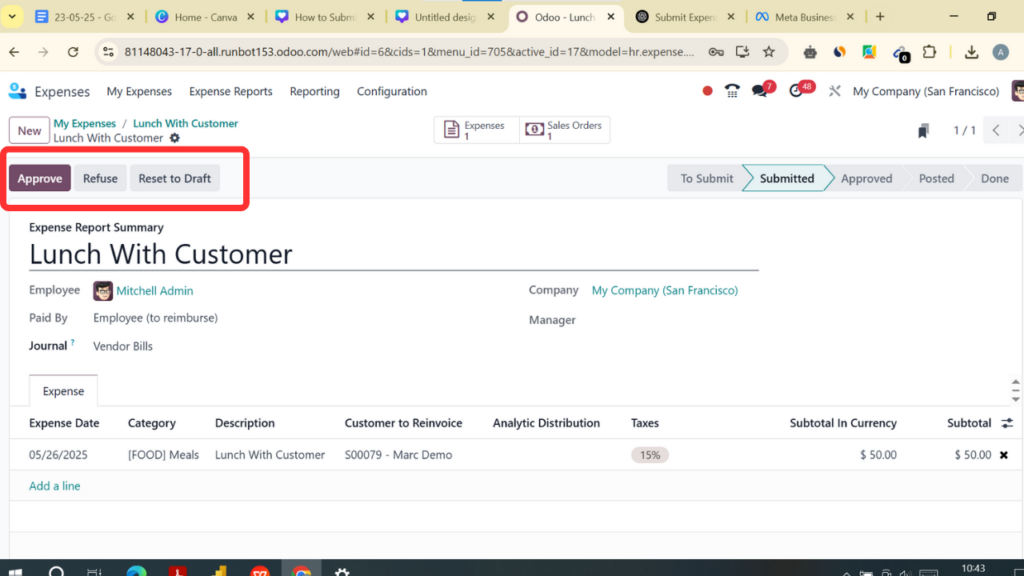Open site information icon in address bar

[x=108, y=52]
